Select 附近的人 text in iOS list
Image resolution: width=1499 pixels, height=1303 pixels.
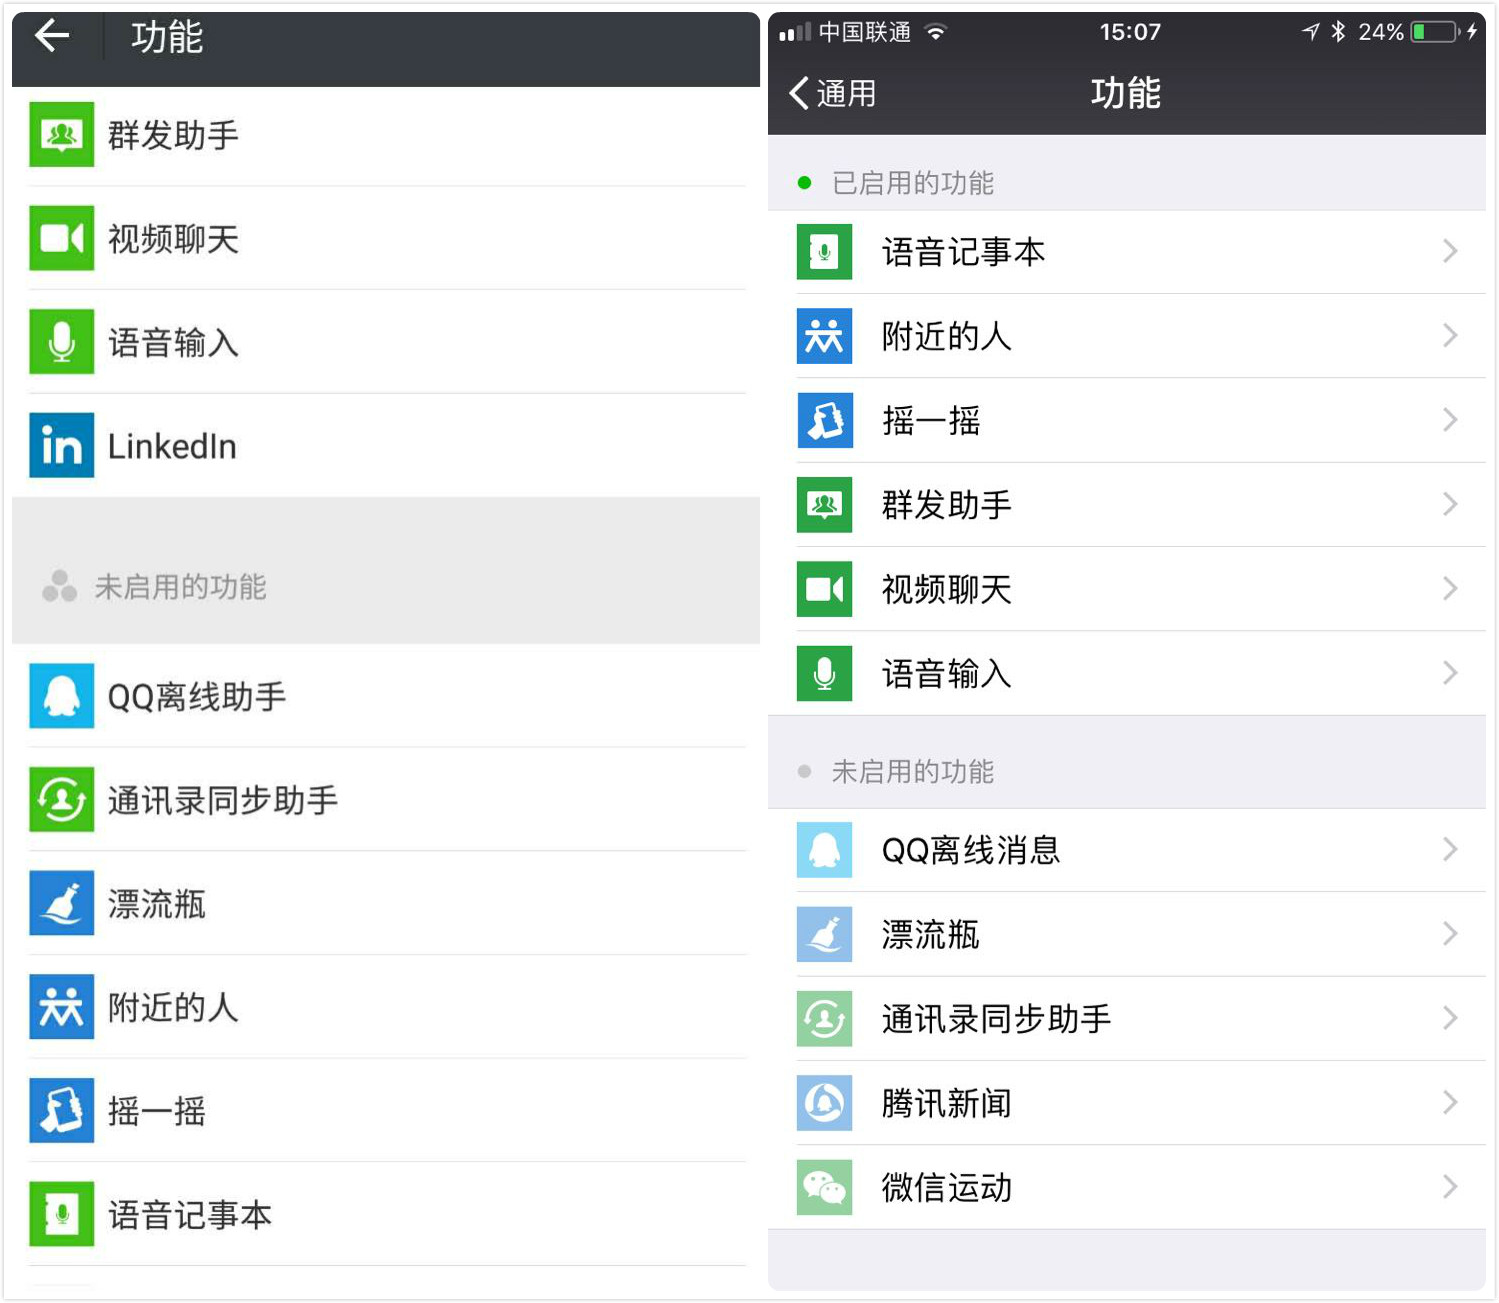coord(947,336)
